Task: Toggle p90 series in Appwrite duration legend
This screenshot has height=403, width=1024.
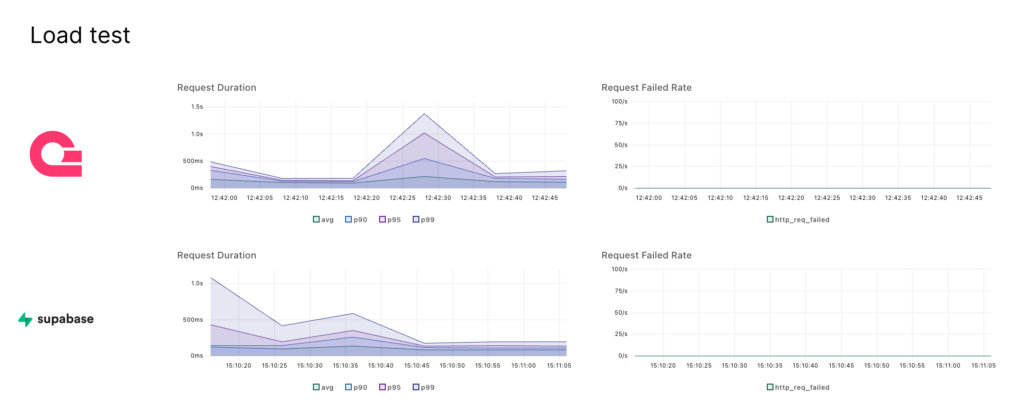Action: pyautogui.click(x=355, y=218)
